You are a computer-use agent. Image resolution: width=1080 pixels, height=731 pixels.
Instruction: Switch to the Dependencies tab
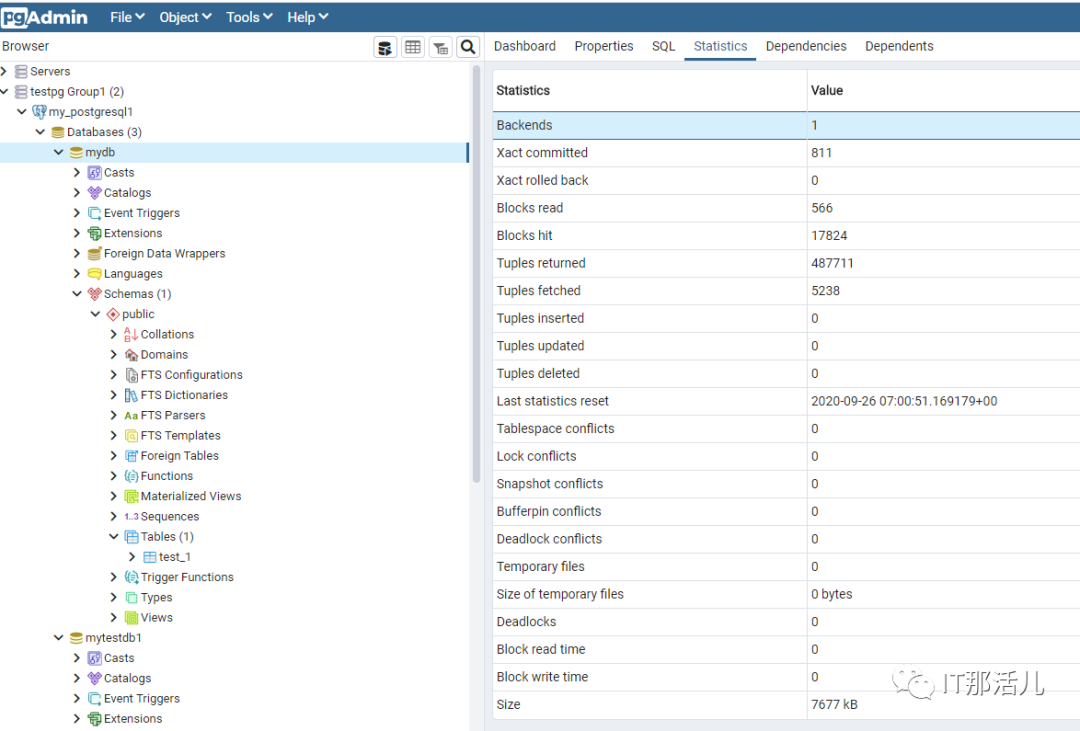click(x=805, y=46)
